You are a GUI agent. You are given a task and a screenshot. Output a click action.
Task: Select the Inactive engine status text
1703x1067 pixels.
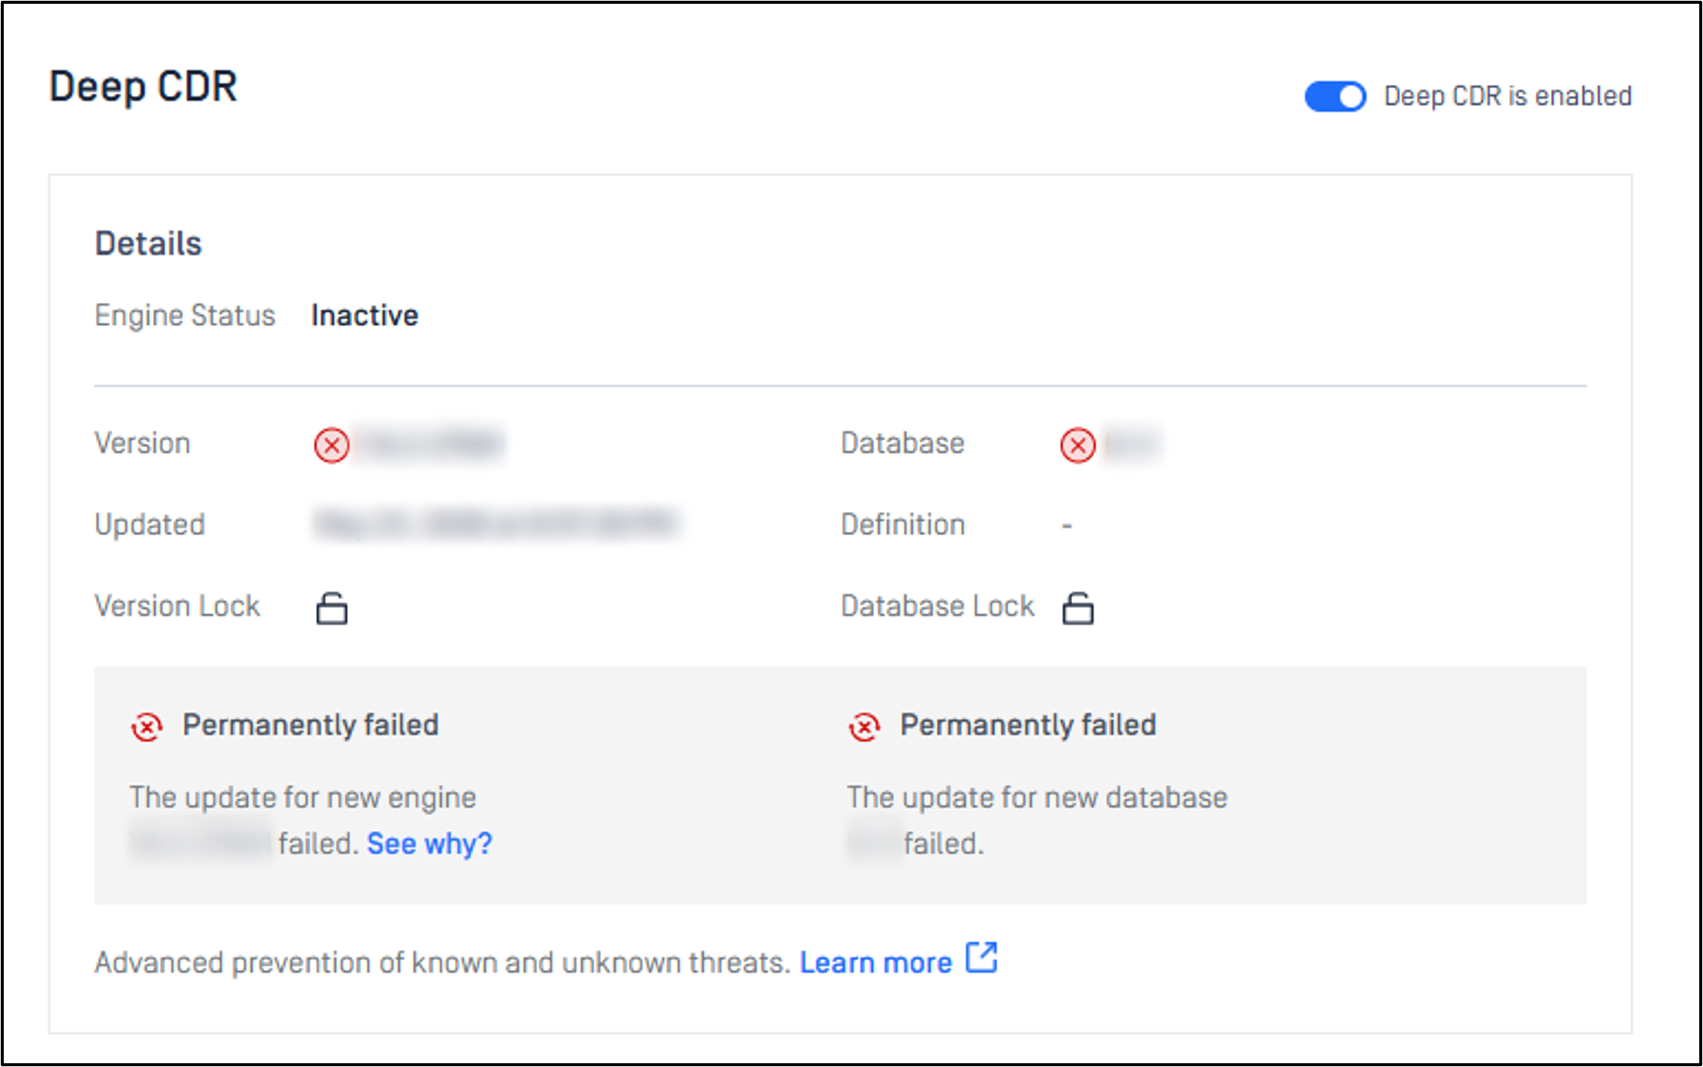pos(365,316)
